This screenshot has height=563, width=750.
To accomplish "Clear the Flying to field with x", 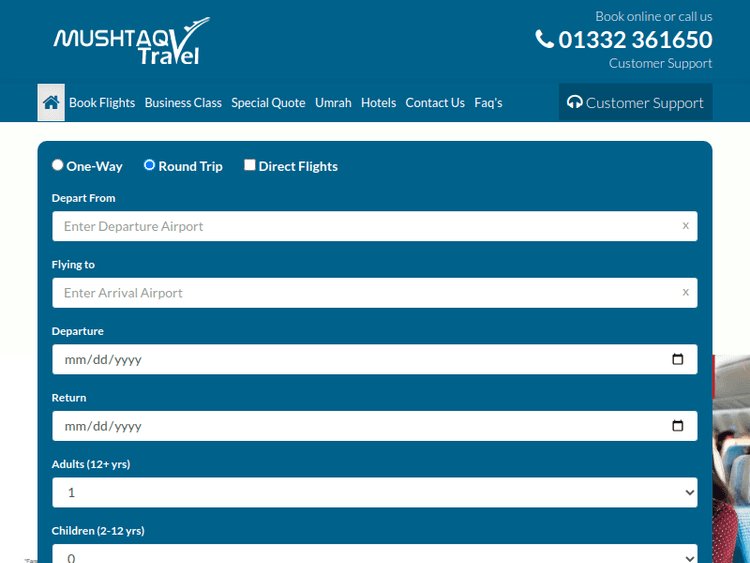I will click(685, 293).
